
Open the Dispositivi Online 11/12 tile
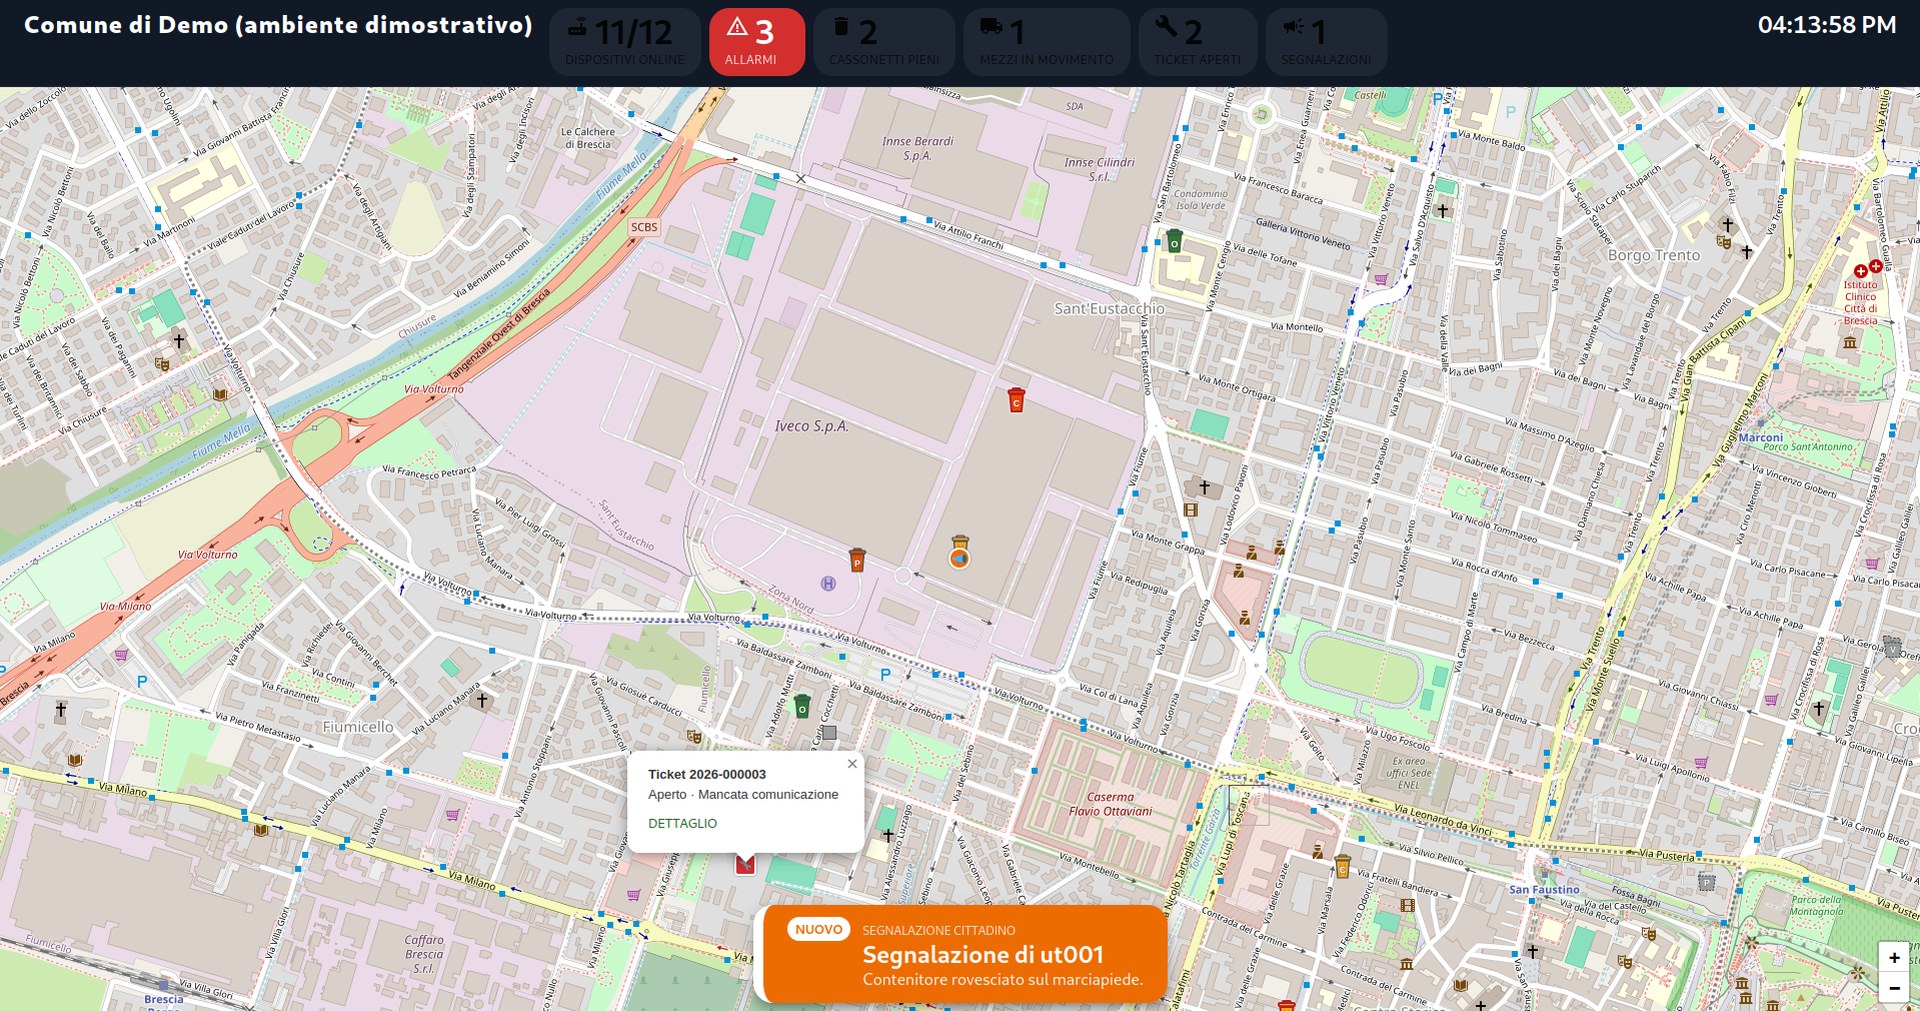point(625,42)
